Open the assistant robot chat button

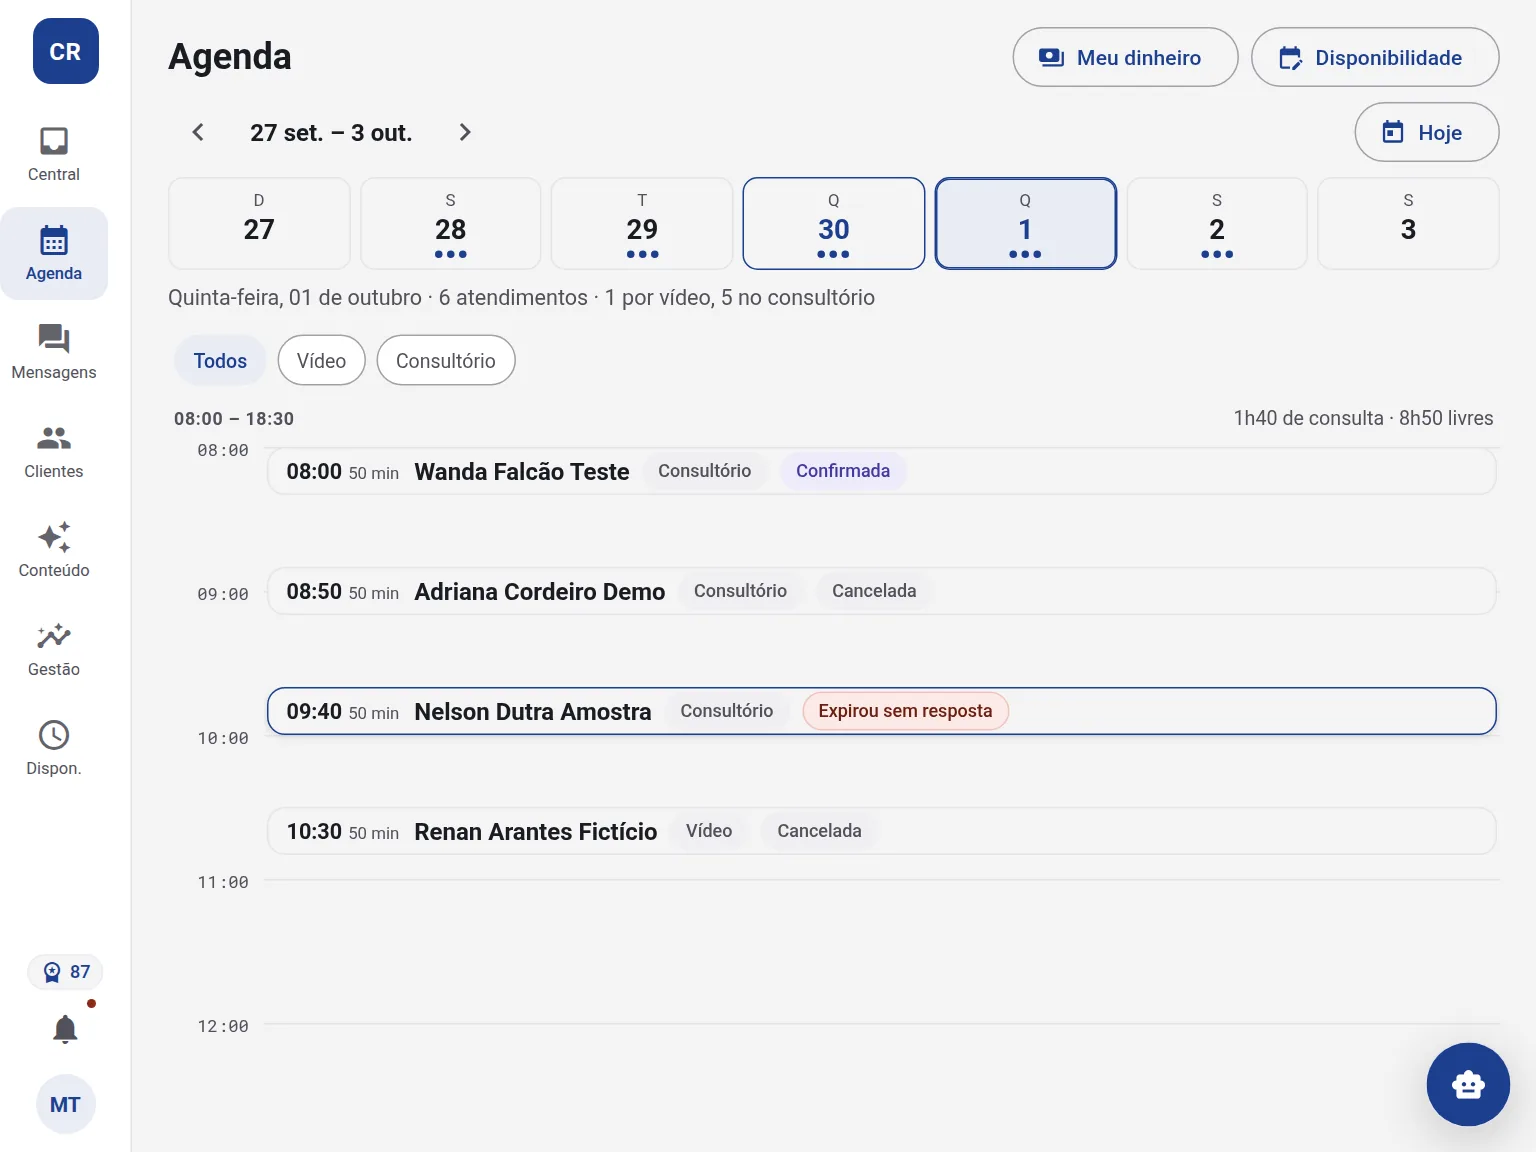point(1468,1084)
